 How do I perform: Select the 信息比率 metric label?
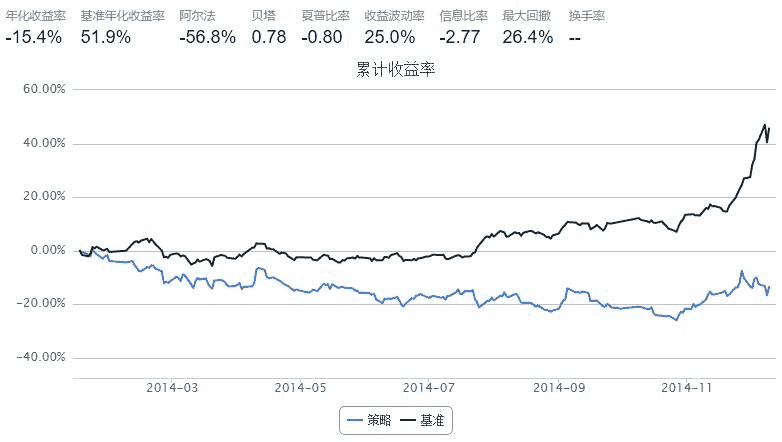[464, 16]
